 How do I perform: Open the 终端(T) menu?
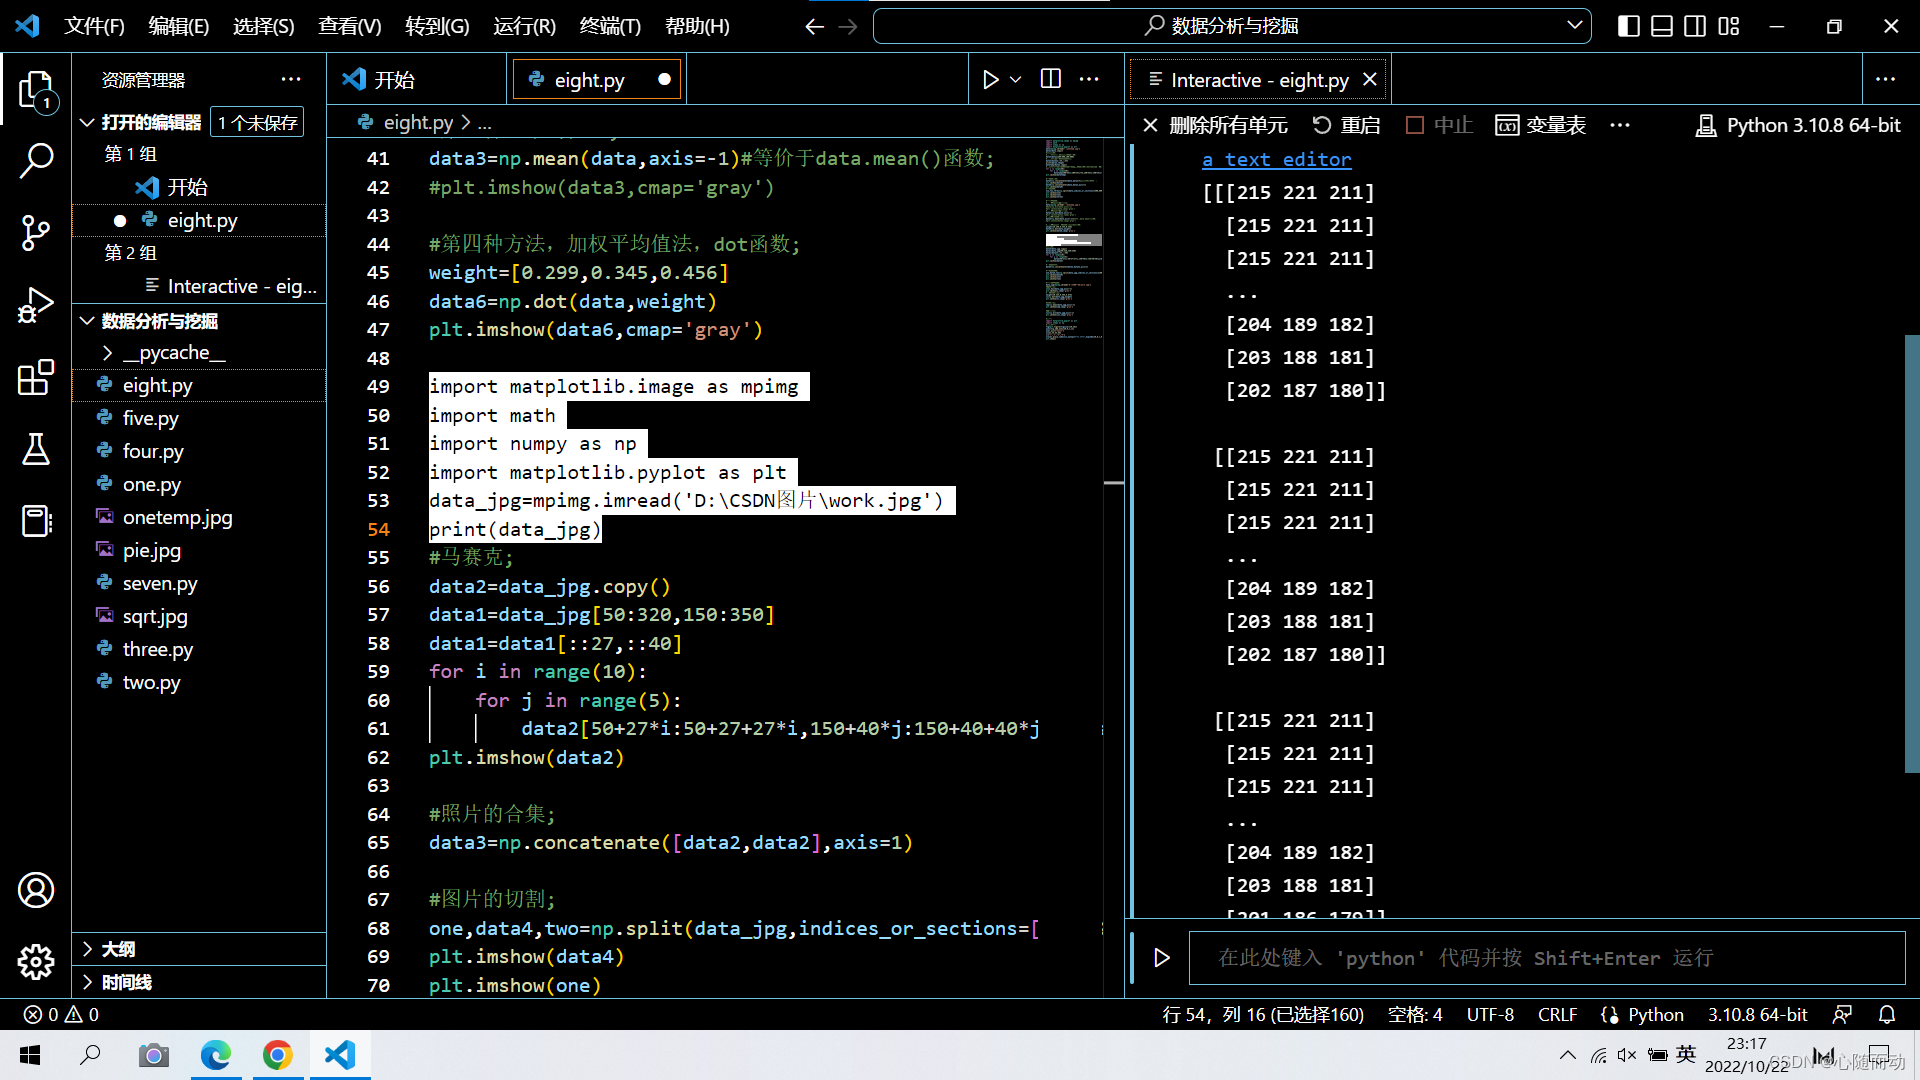point(610,26)
